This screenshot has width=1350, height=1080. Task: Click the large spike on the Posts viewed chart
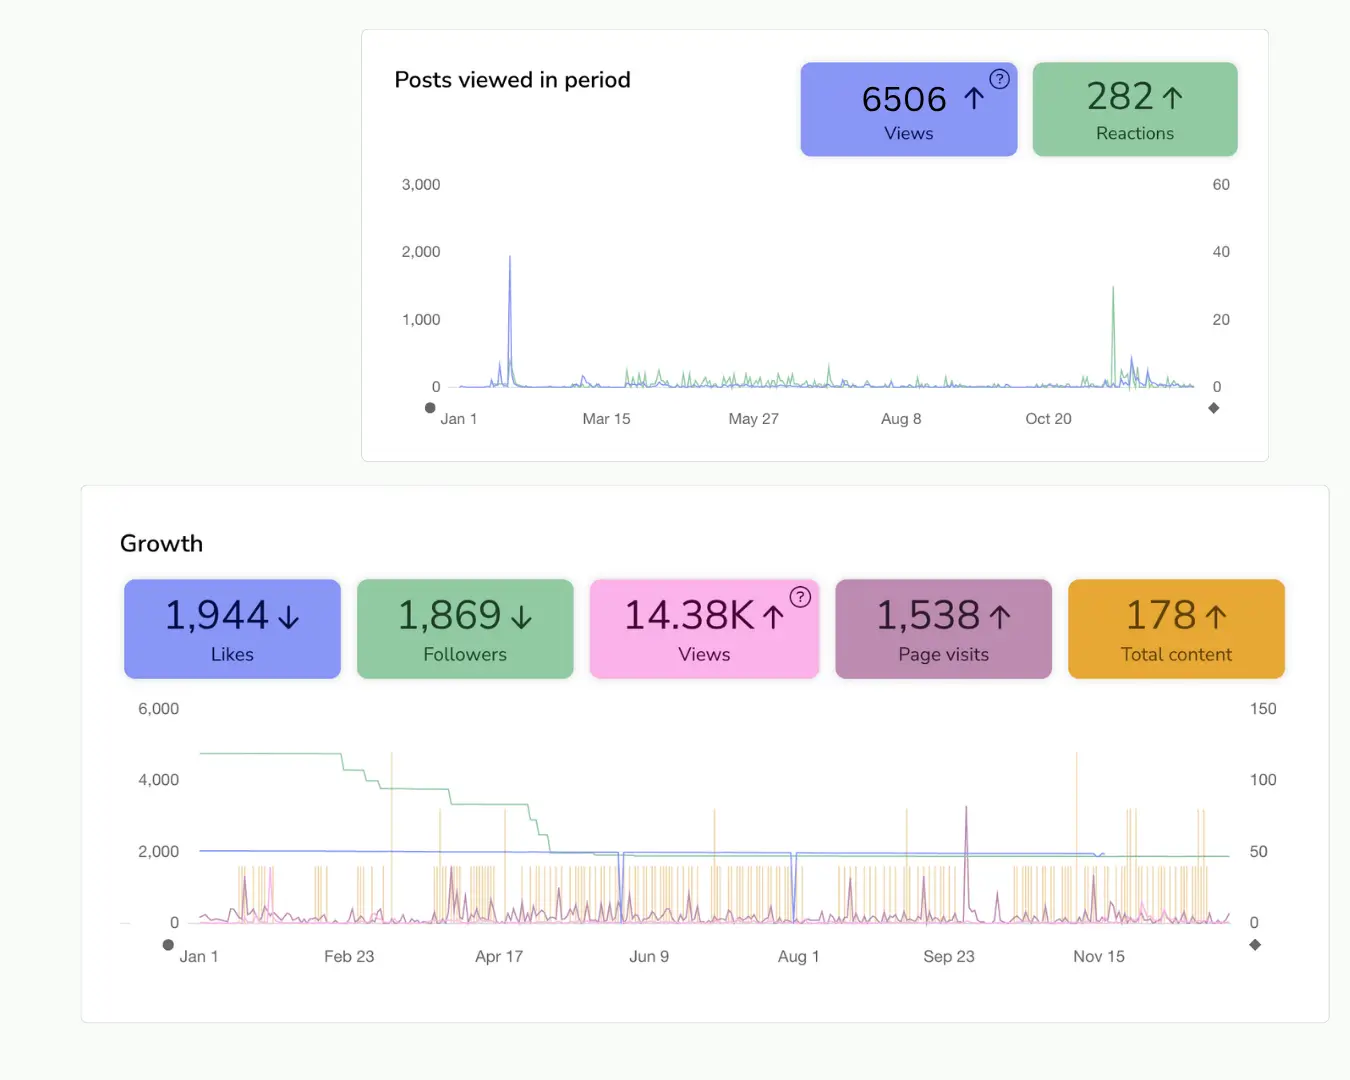pos(509,258)
